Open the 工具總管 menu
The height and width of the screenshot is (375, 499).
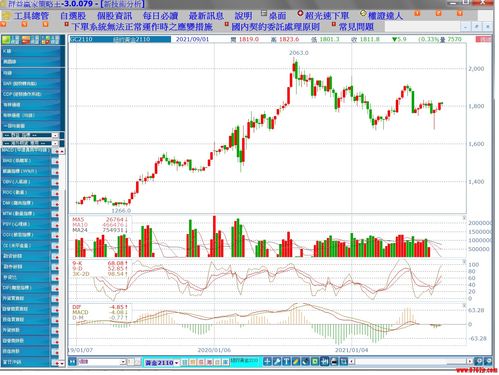31,16
